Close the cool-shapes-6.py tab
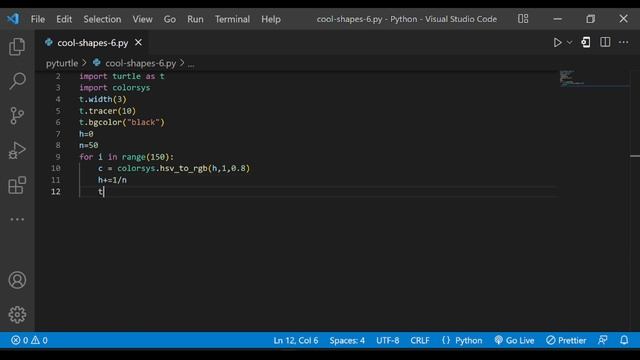The height and width of the screenshot is (360, 640). click(139, 42)
